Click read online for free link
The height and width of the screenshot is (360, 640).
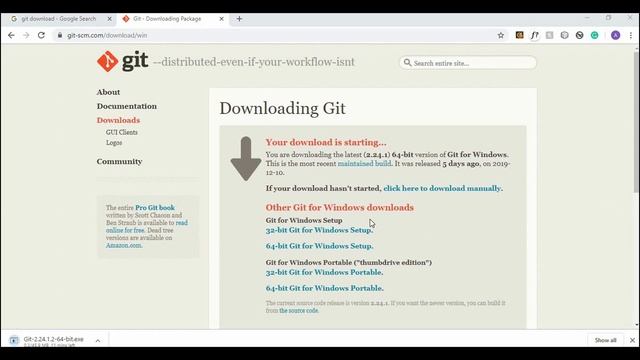click(x=147, y=227)
